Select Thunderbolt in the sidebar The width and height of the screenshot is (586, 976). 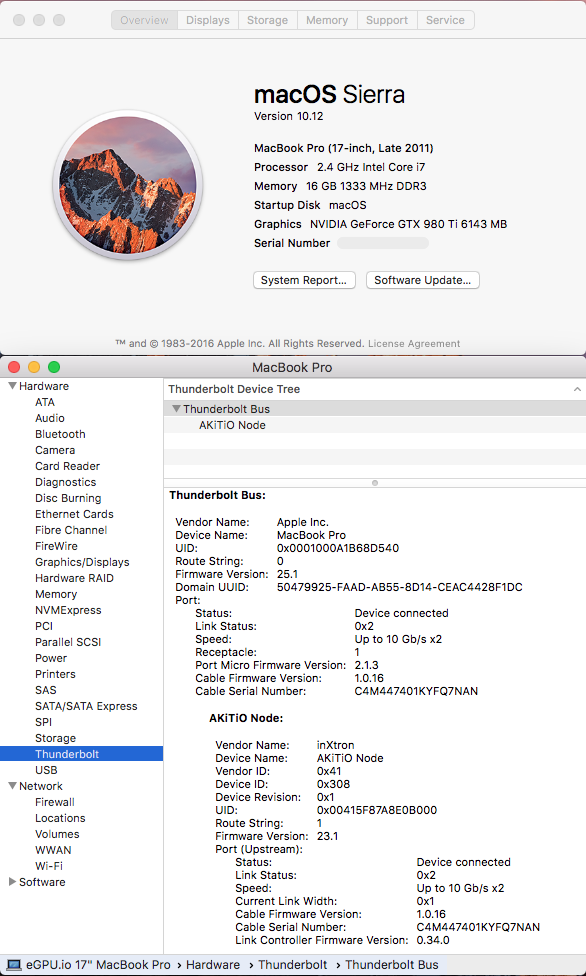82,754
